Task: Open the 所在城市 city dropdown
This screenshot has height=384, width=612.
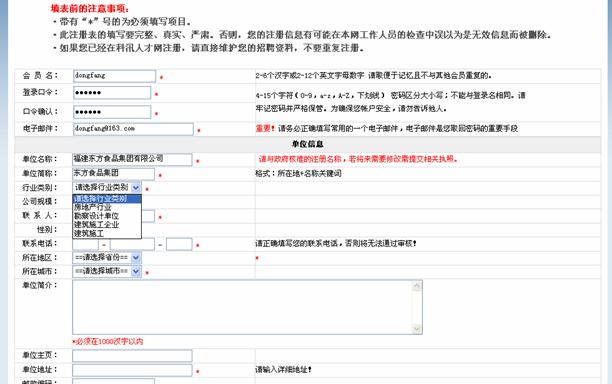Action: (x=107, y=271)
